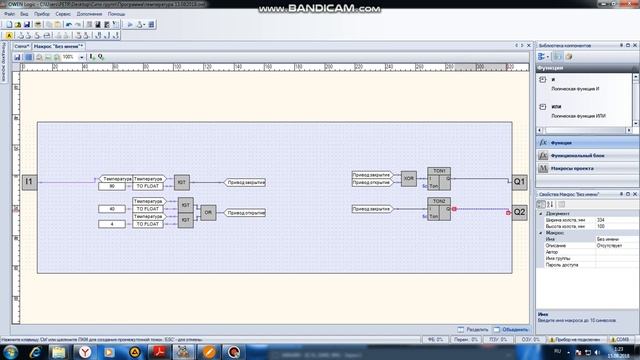Open the Функции library section
Image resolution: width=640 pixels, height=360 pixels.
tap(587, 142)
